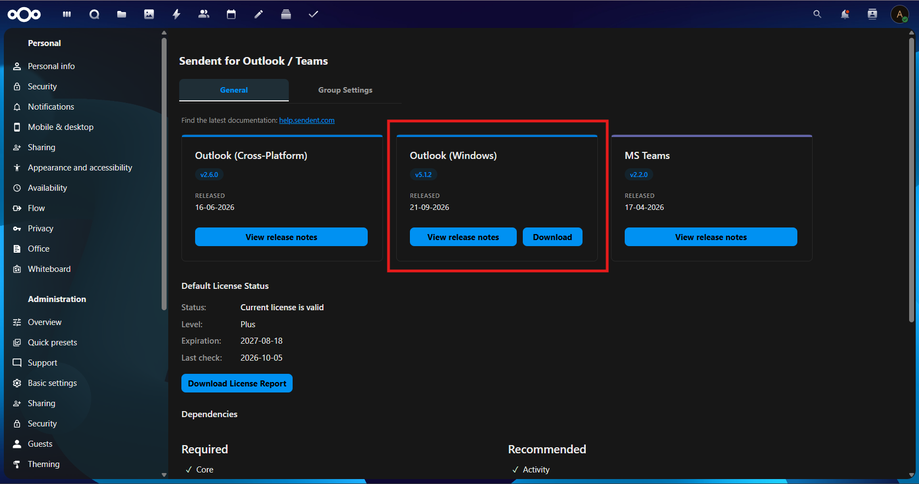This screenshot has width=919, height=484.
Task: Open the Calendar app icon
Action: tap(231, 14)
